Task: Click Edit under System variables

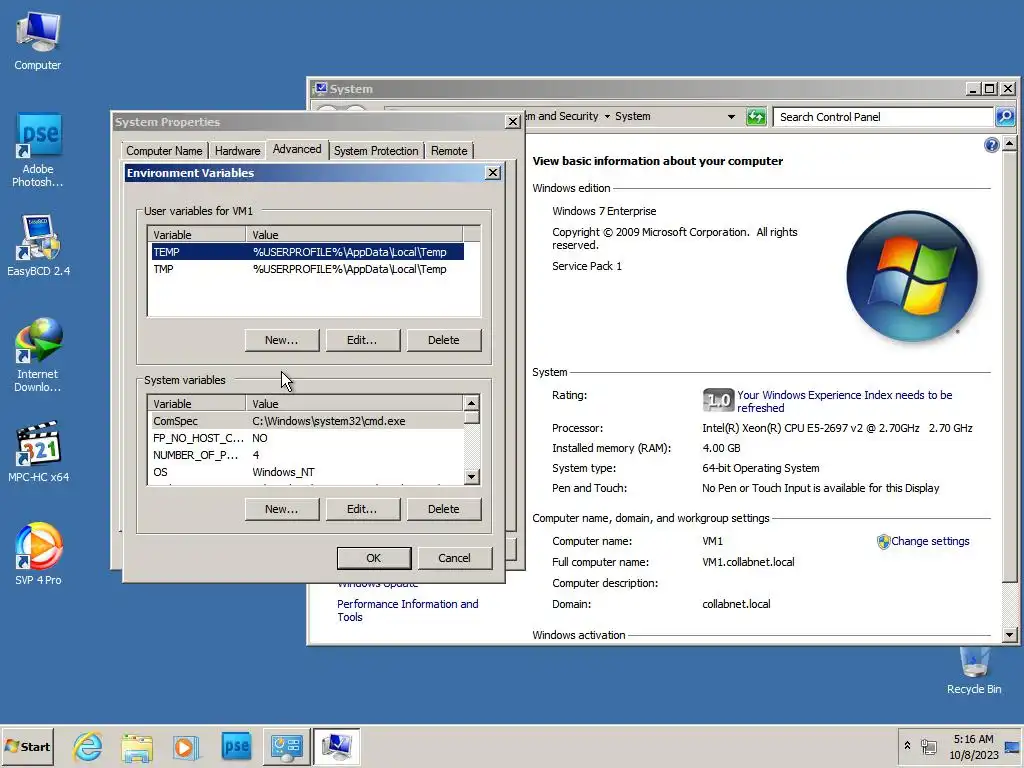Action: pyautogui.click(x=362, y=509)
